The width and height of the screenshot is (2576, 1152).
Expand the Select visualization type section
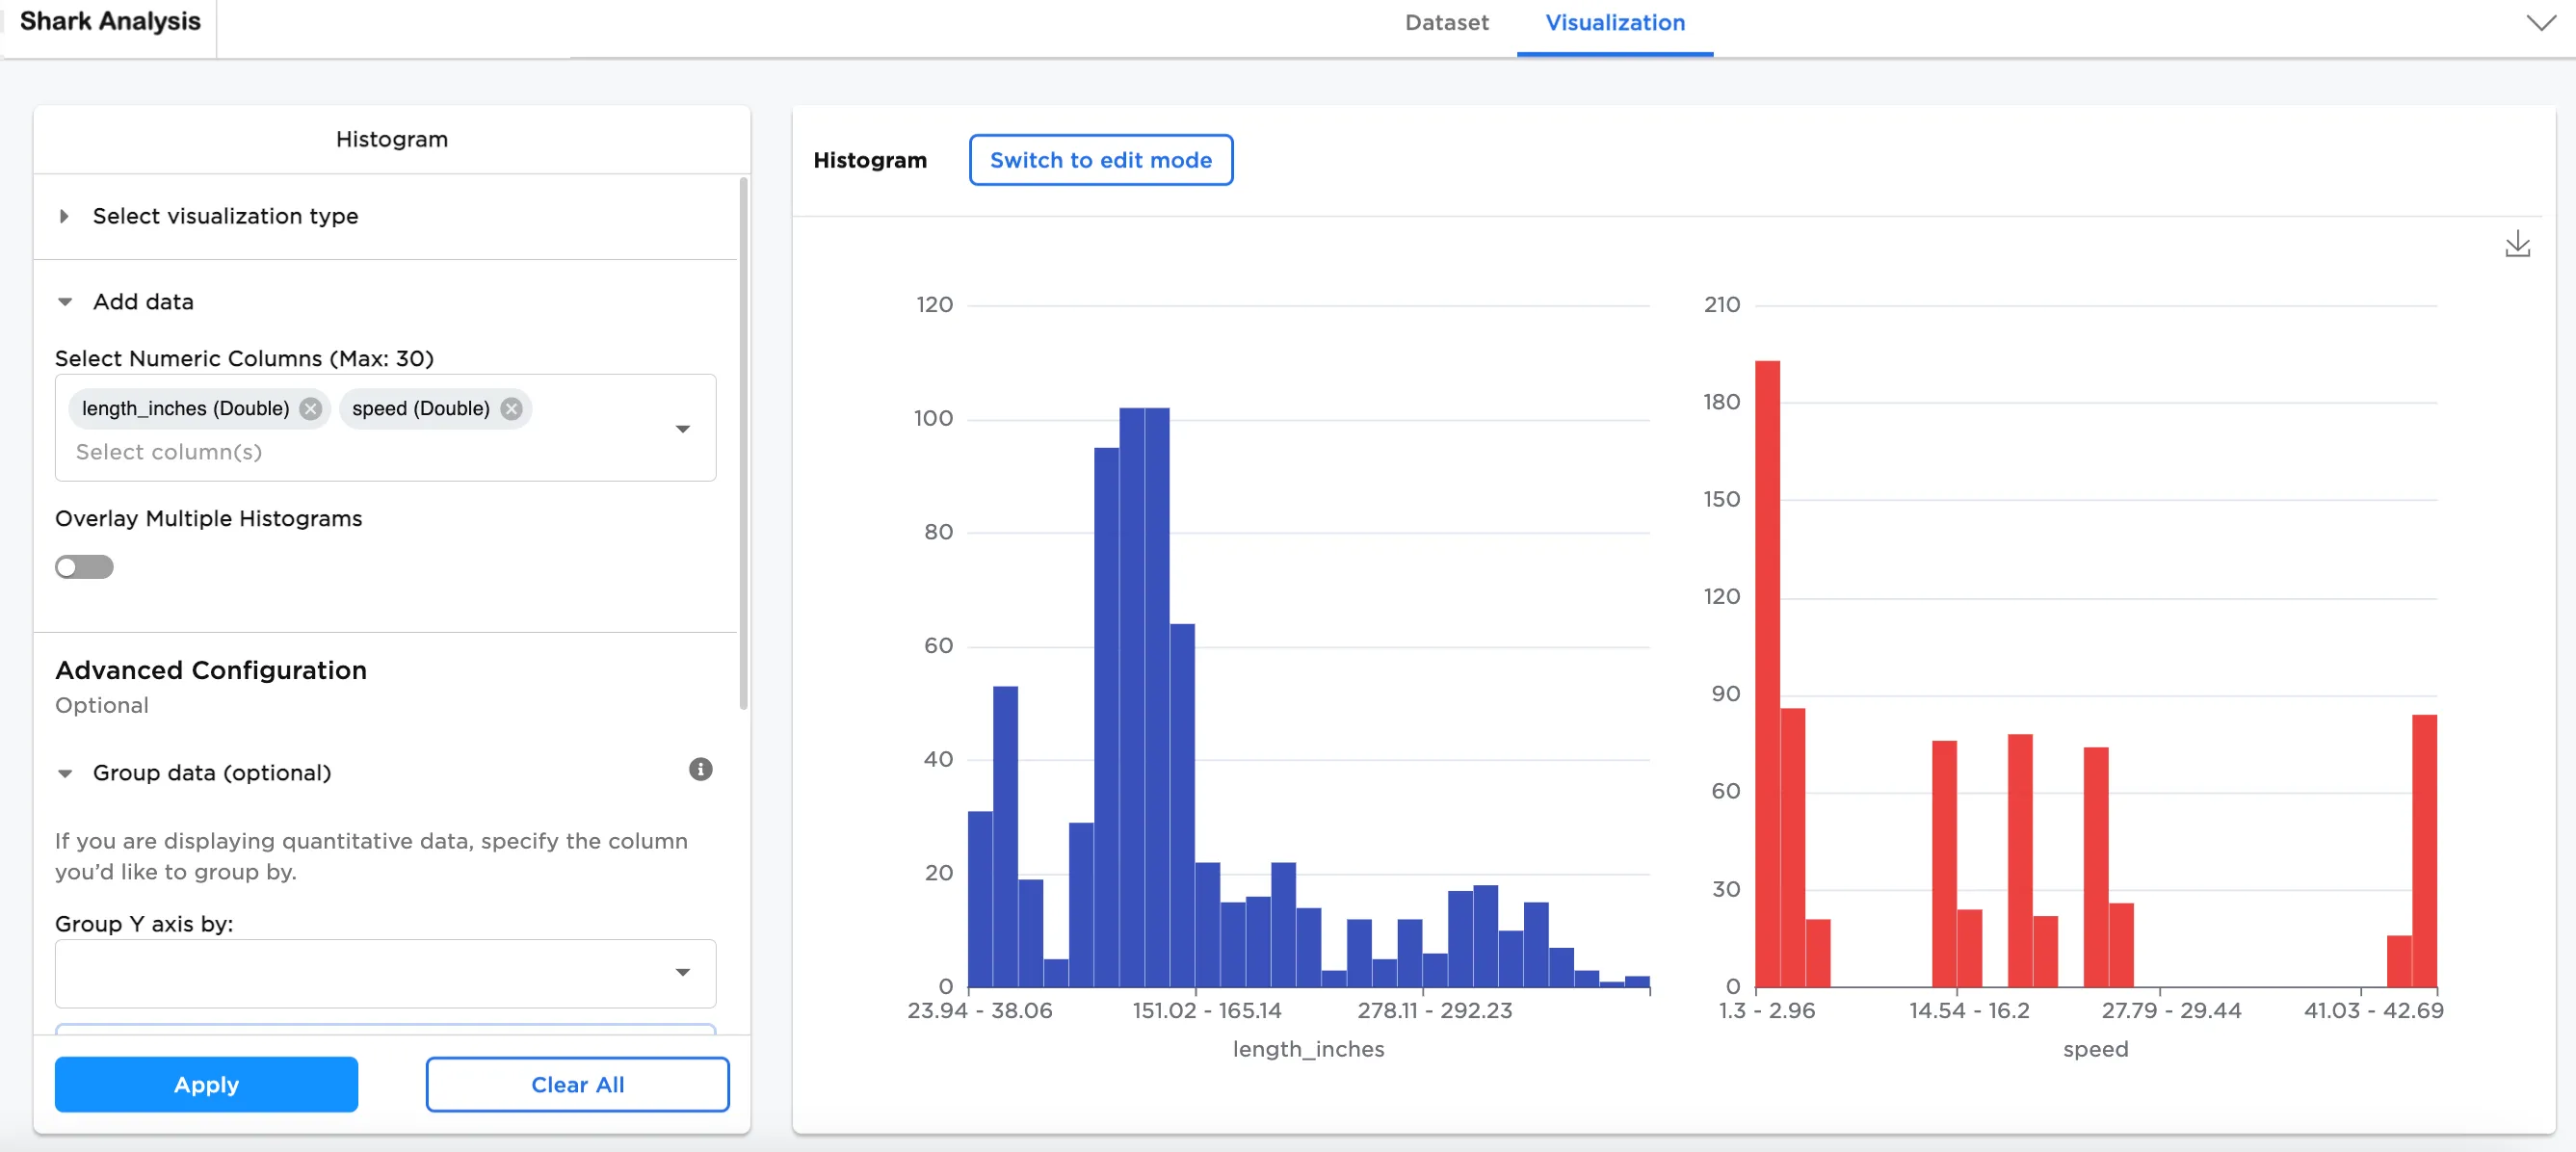click(65, 216)
